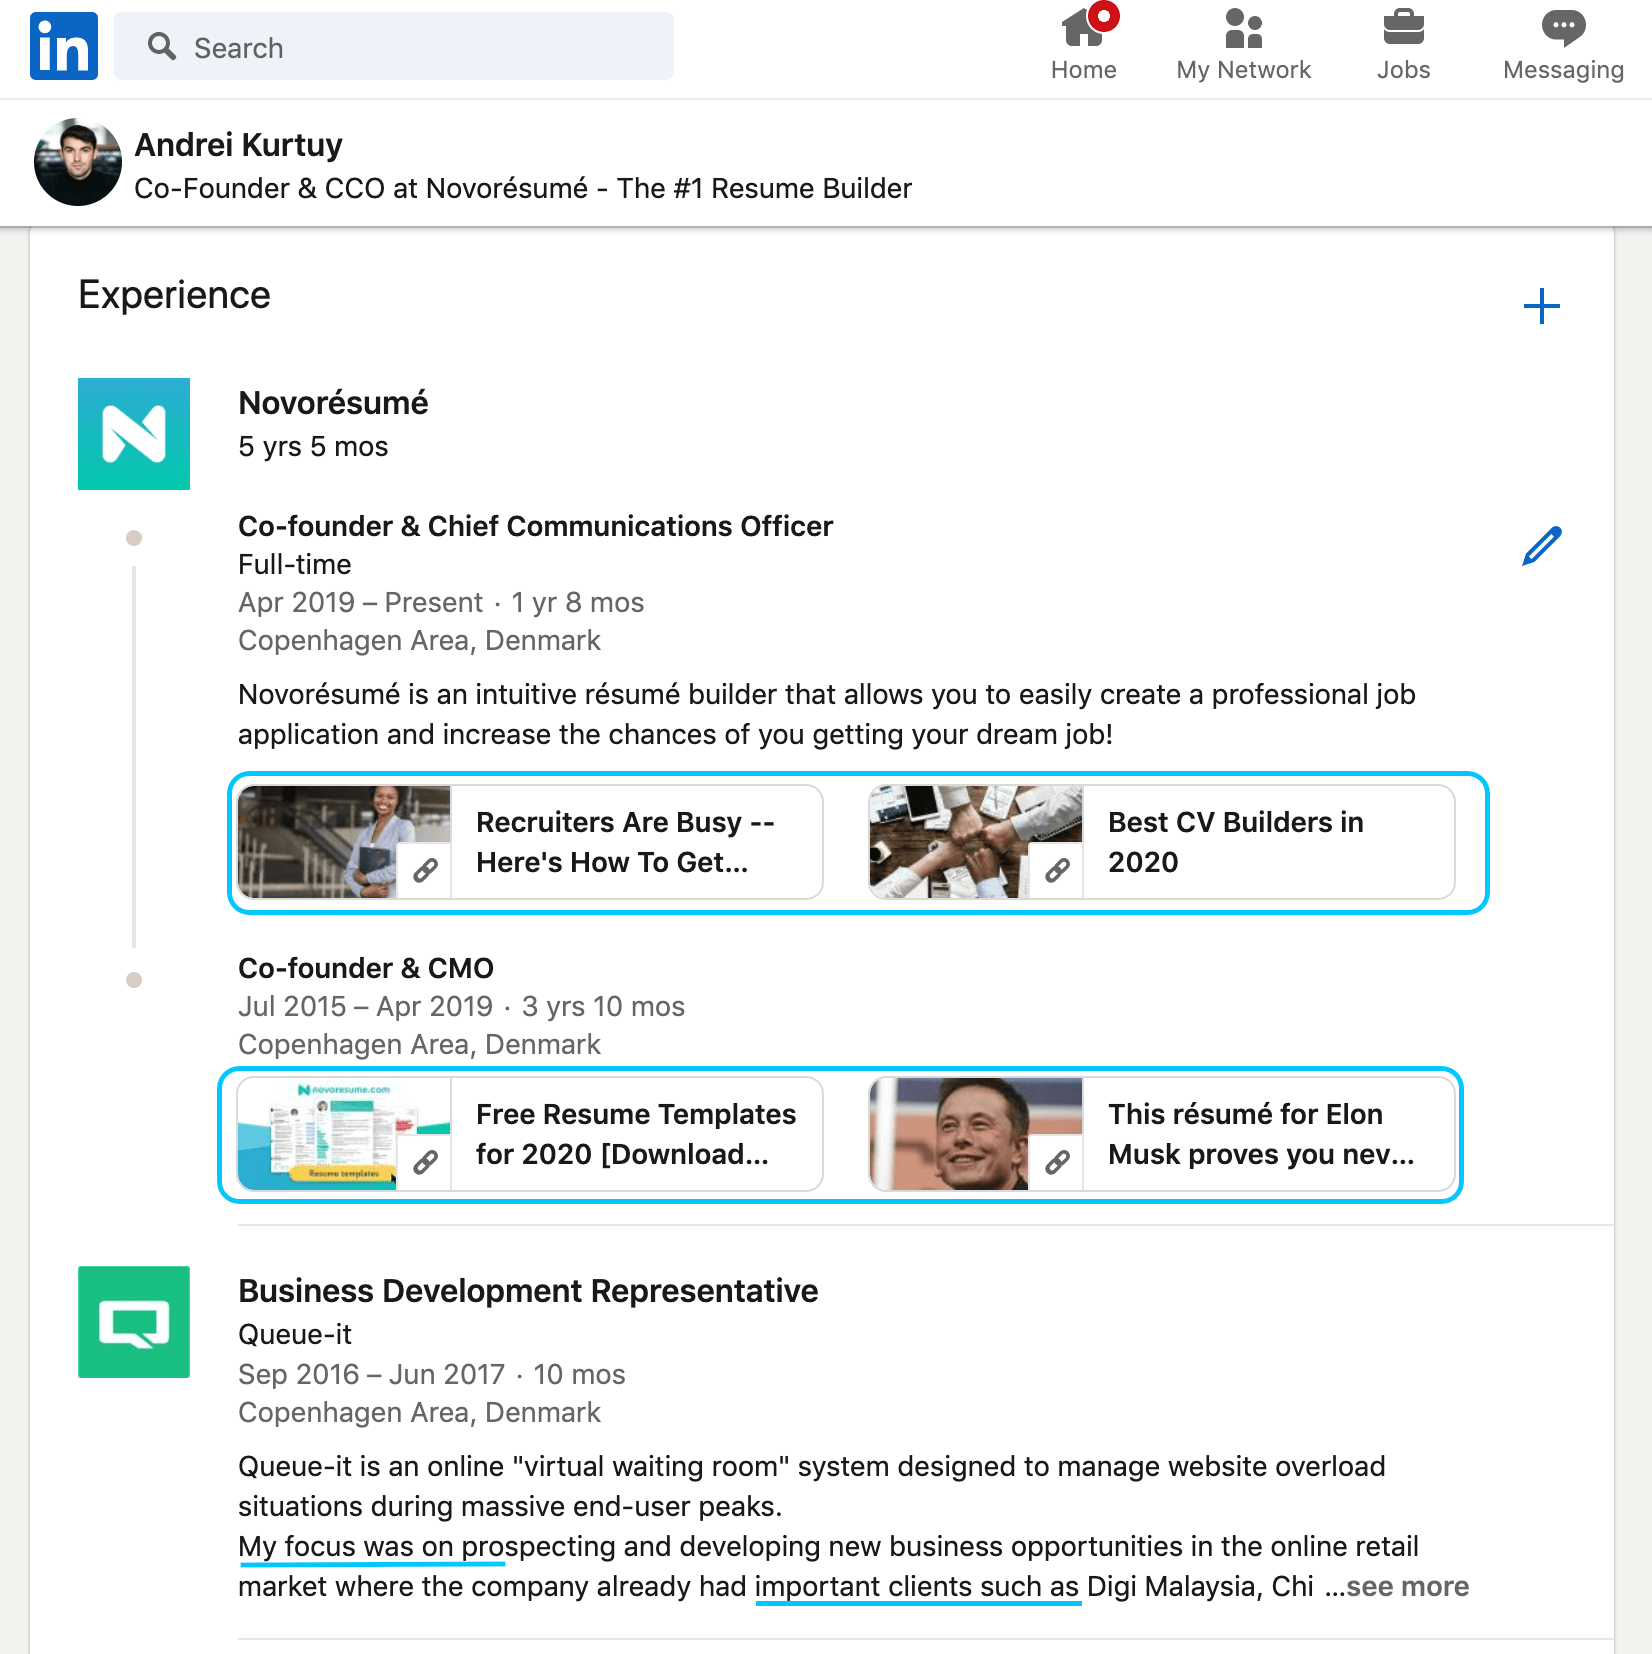The image size is (1652, 1654).
Task: Click the Novorésumé company logo
Action: [x=133, y=433]
